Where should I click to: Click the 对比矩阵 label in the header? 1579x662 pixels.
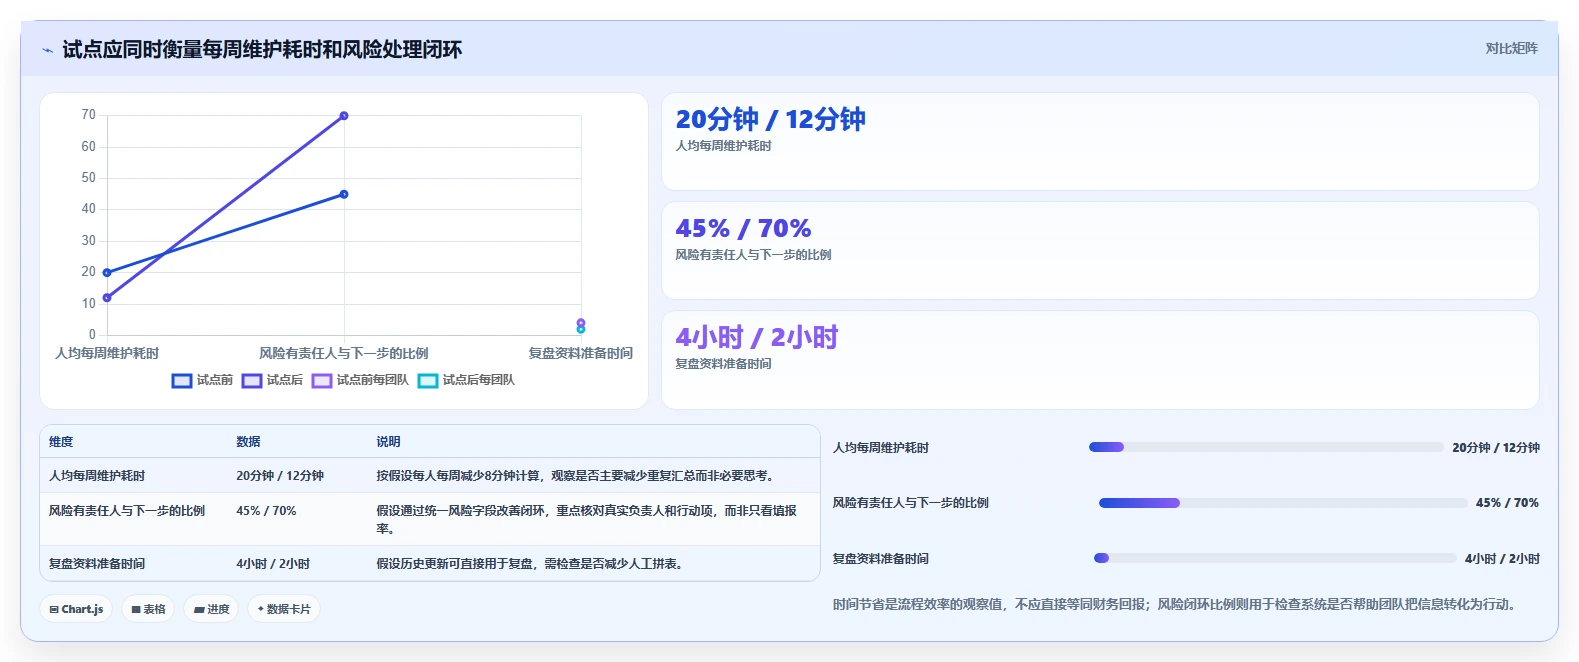click(x=1511, y=48)
